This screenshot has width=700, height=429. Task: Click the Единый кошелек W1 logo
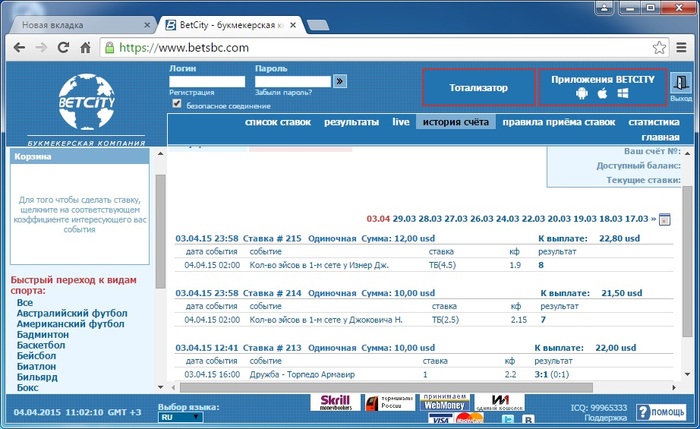tap(500, 402)
